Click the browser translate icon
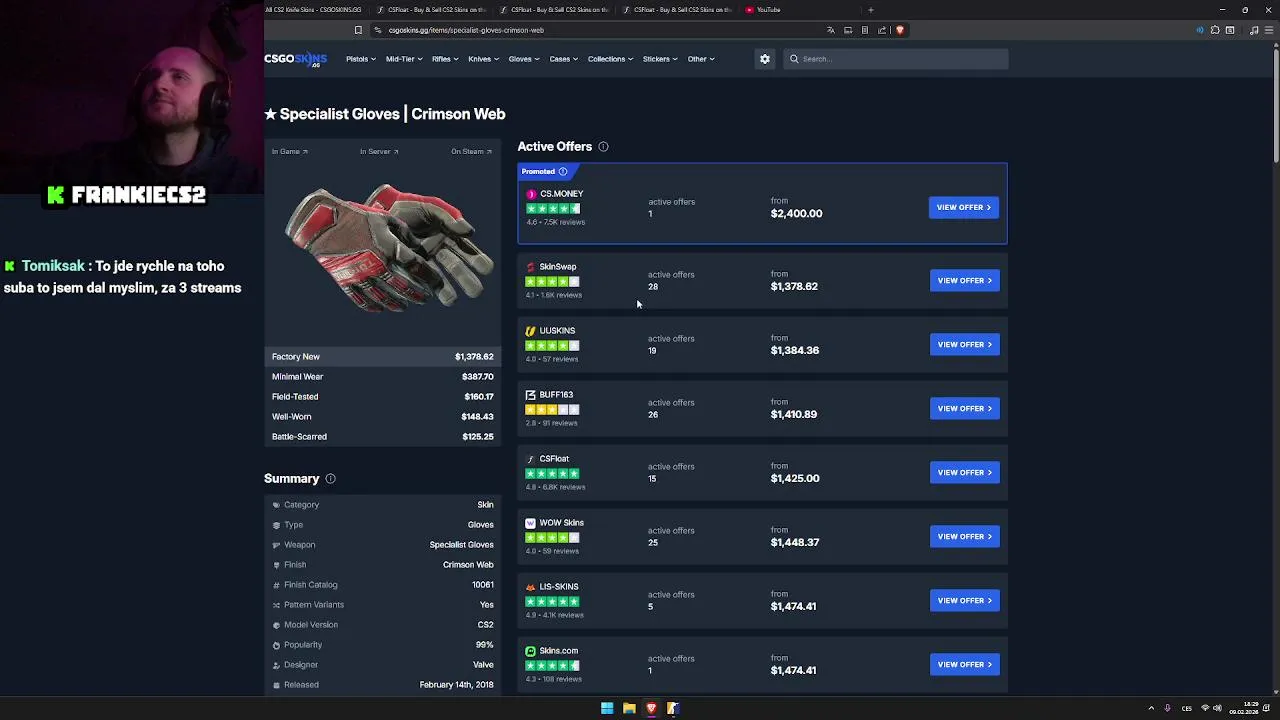Screen dimensions: 1280x720 point(830,30)
